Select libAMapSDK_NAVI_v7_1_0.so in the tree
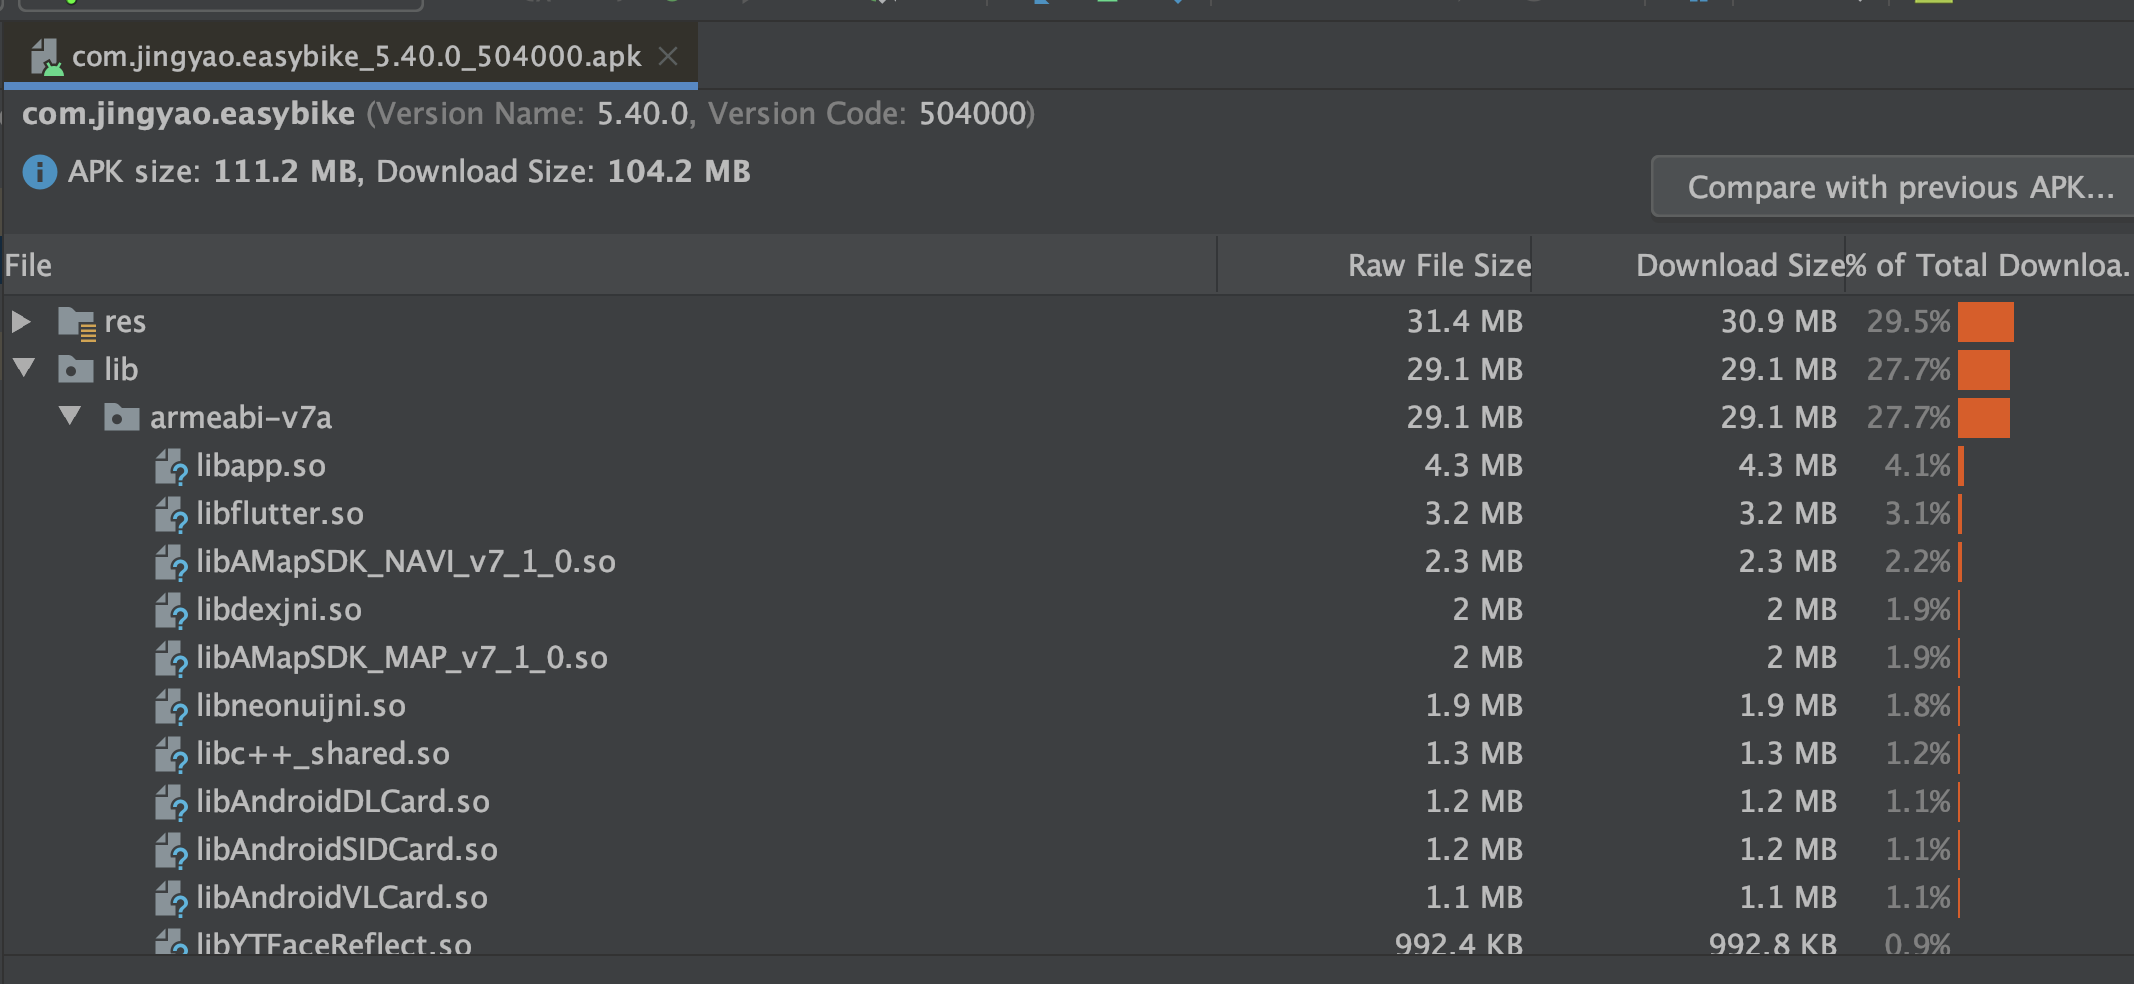 click(405, 562)
